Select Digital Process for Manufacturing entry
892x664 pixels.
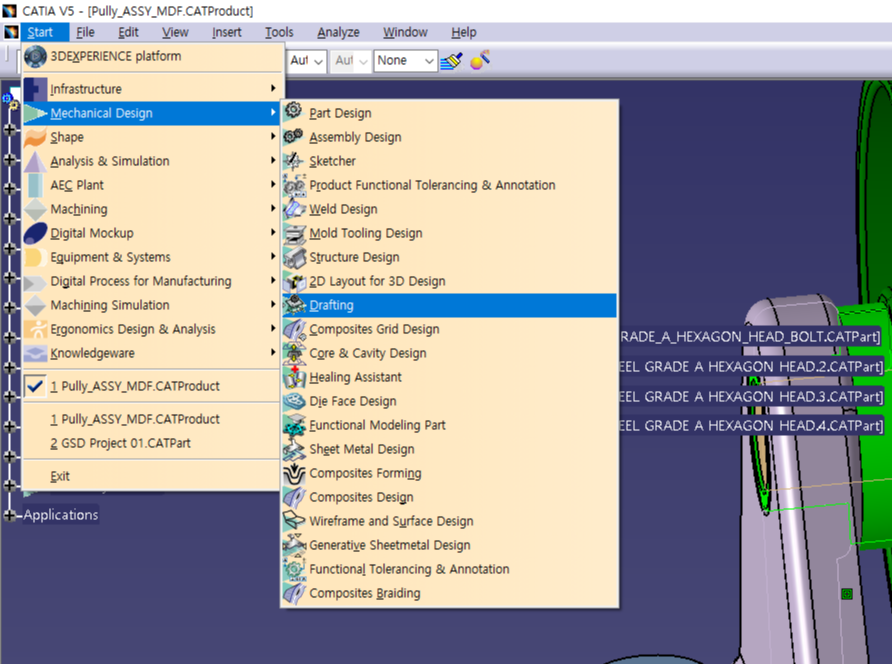point(151,281)
